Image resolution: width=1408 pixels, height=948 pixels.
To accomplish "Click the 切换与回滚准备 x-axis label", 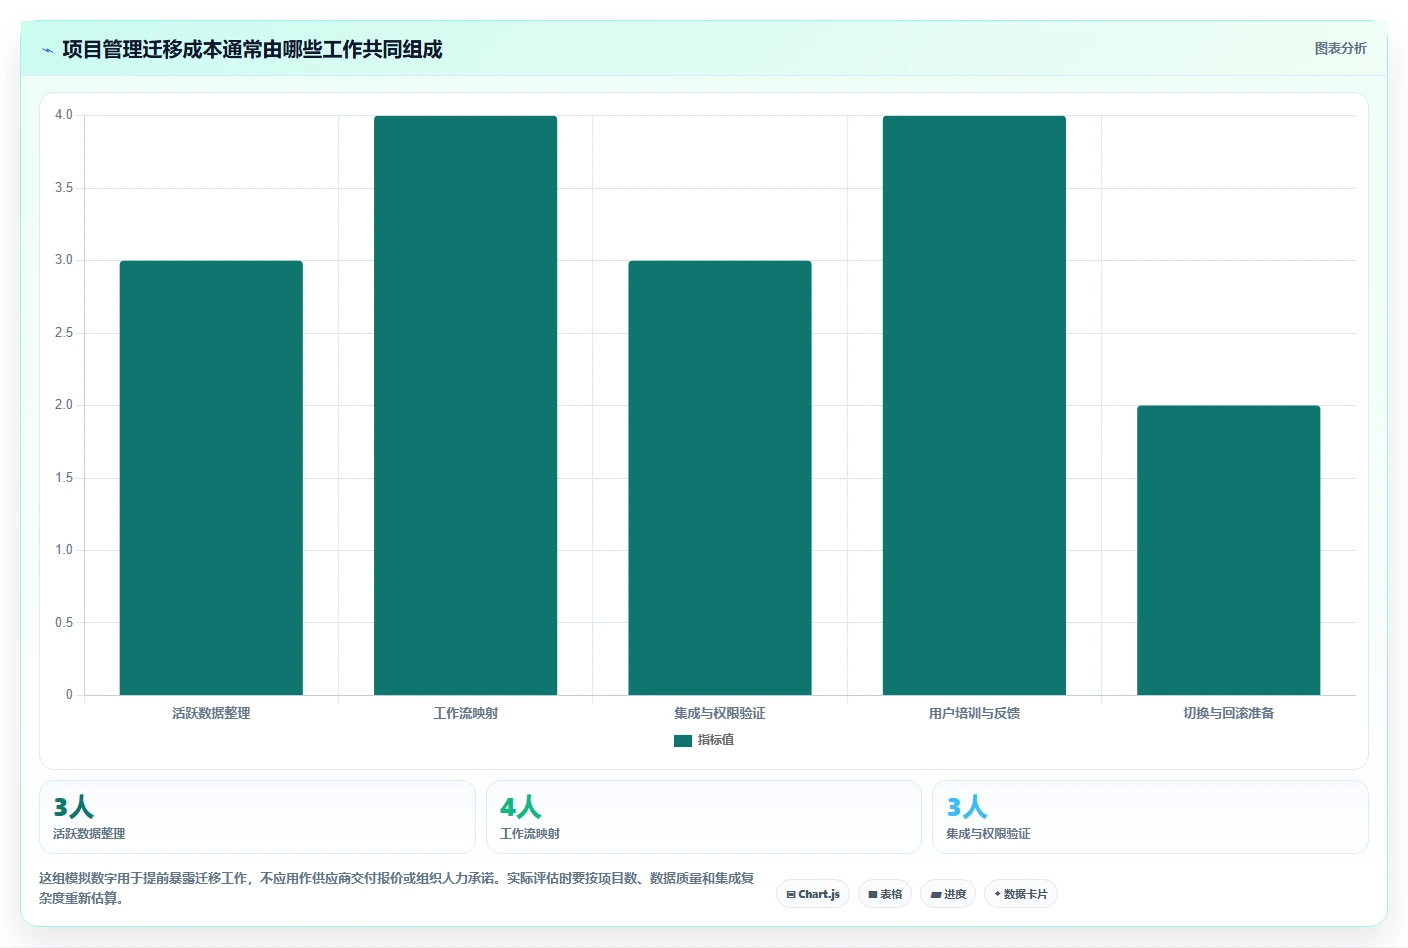I will [1228, 713].
